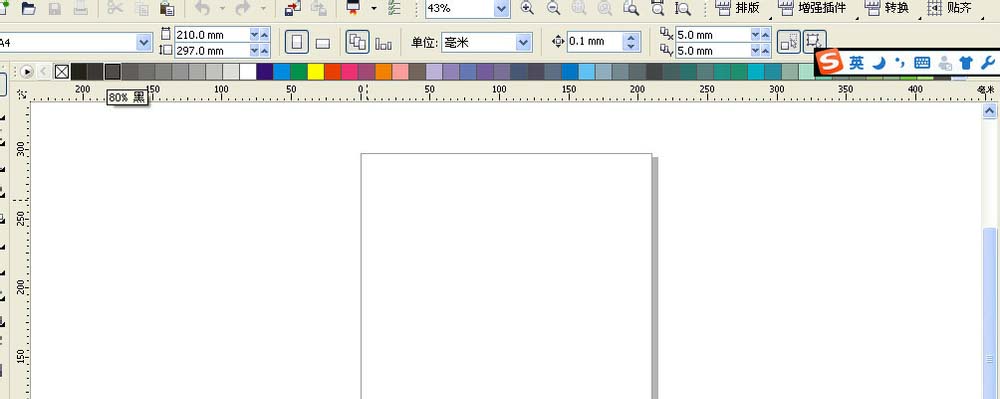Image resolution: width=1000 pixels, height=399 pixels.
Task: Click the Zoom to Page Height icon
Action: (683, 8)
